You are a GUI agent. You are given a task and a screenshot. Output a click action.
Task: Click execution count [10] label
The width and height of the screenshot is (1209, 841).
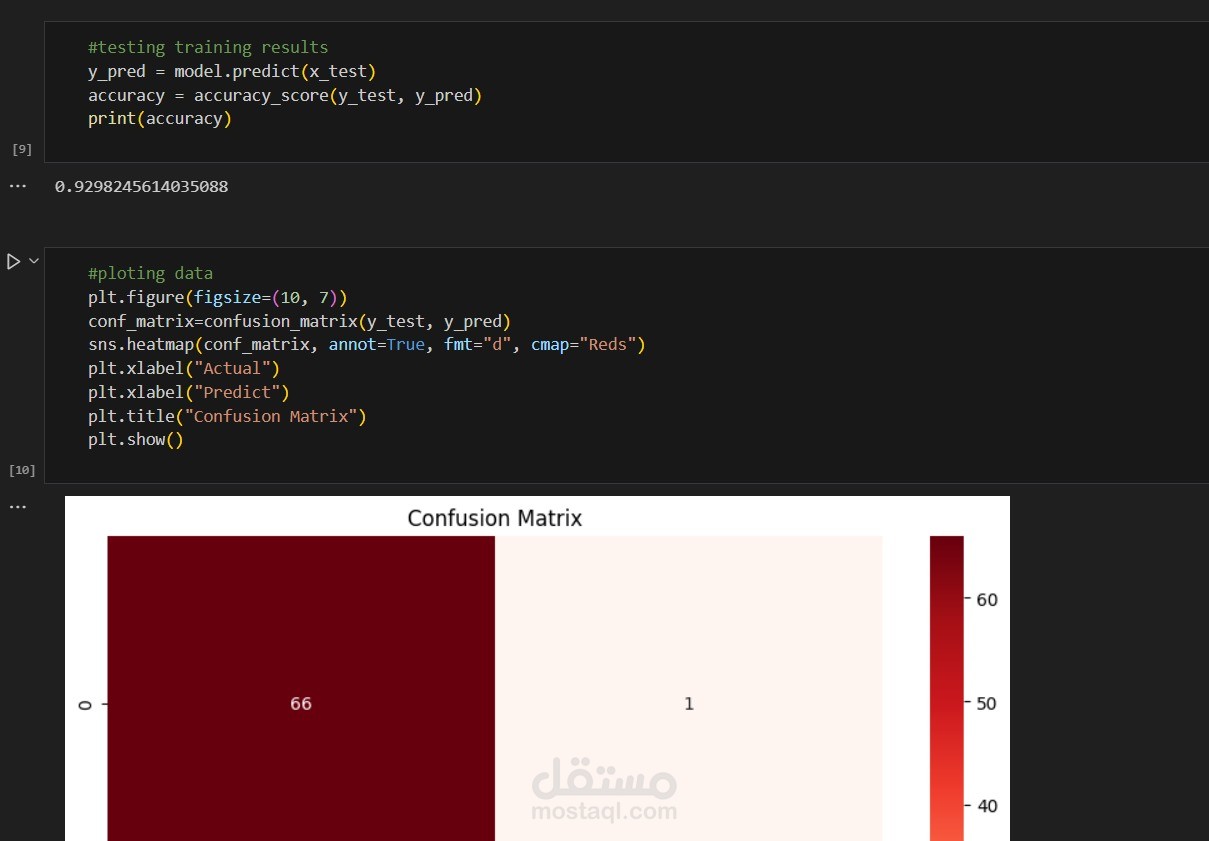coord(22,469)
